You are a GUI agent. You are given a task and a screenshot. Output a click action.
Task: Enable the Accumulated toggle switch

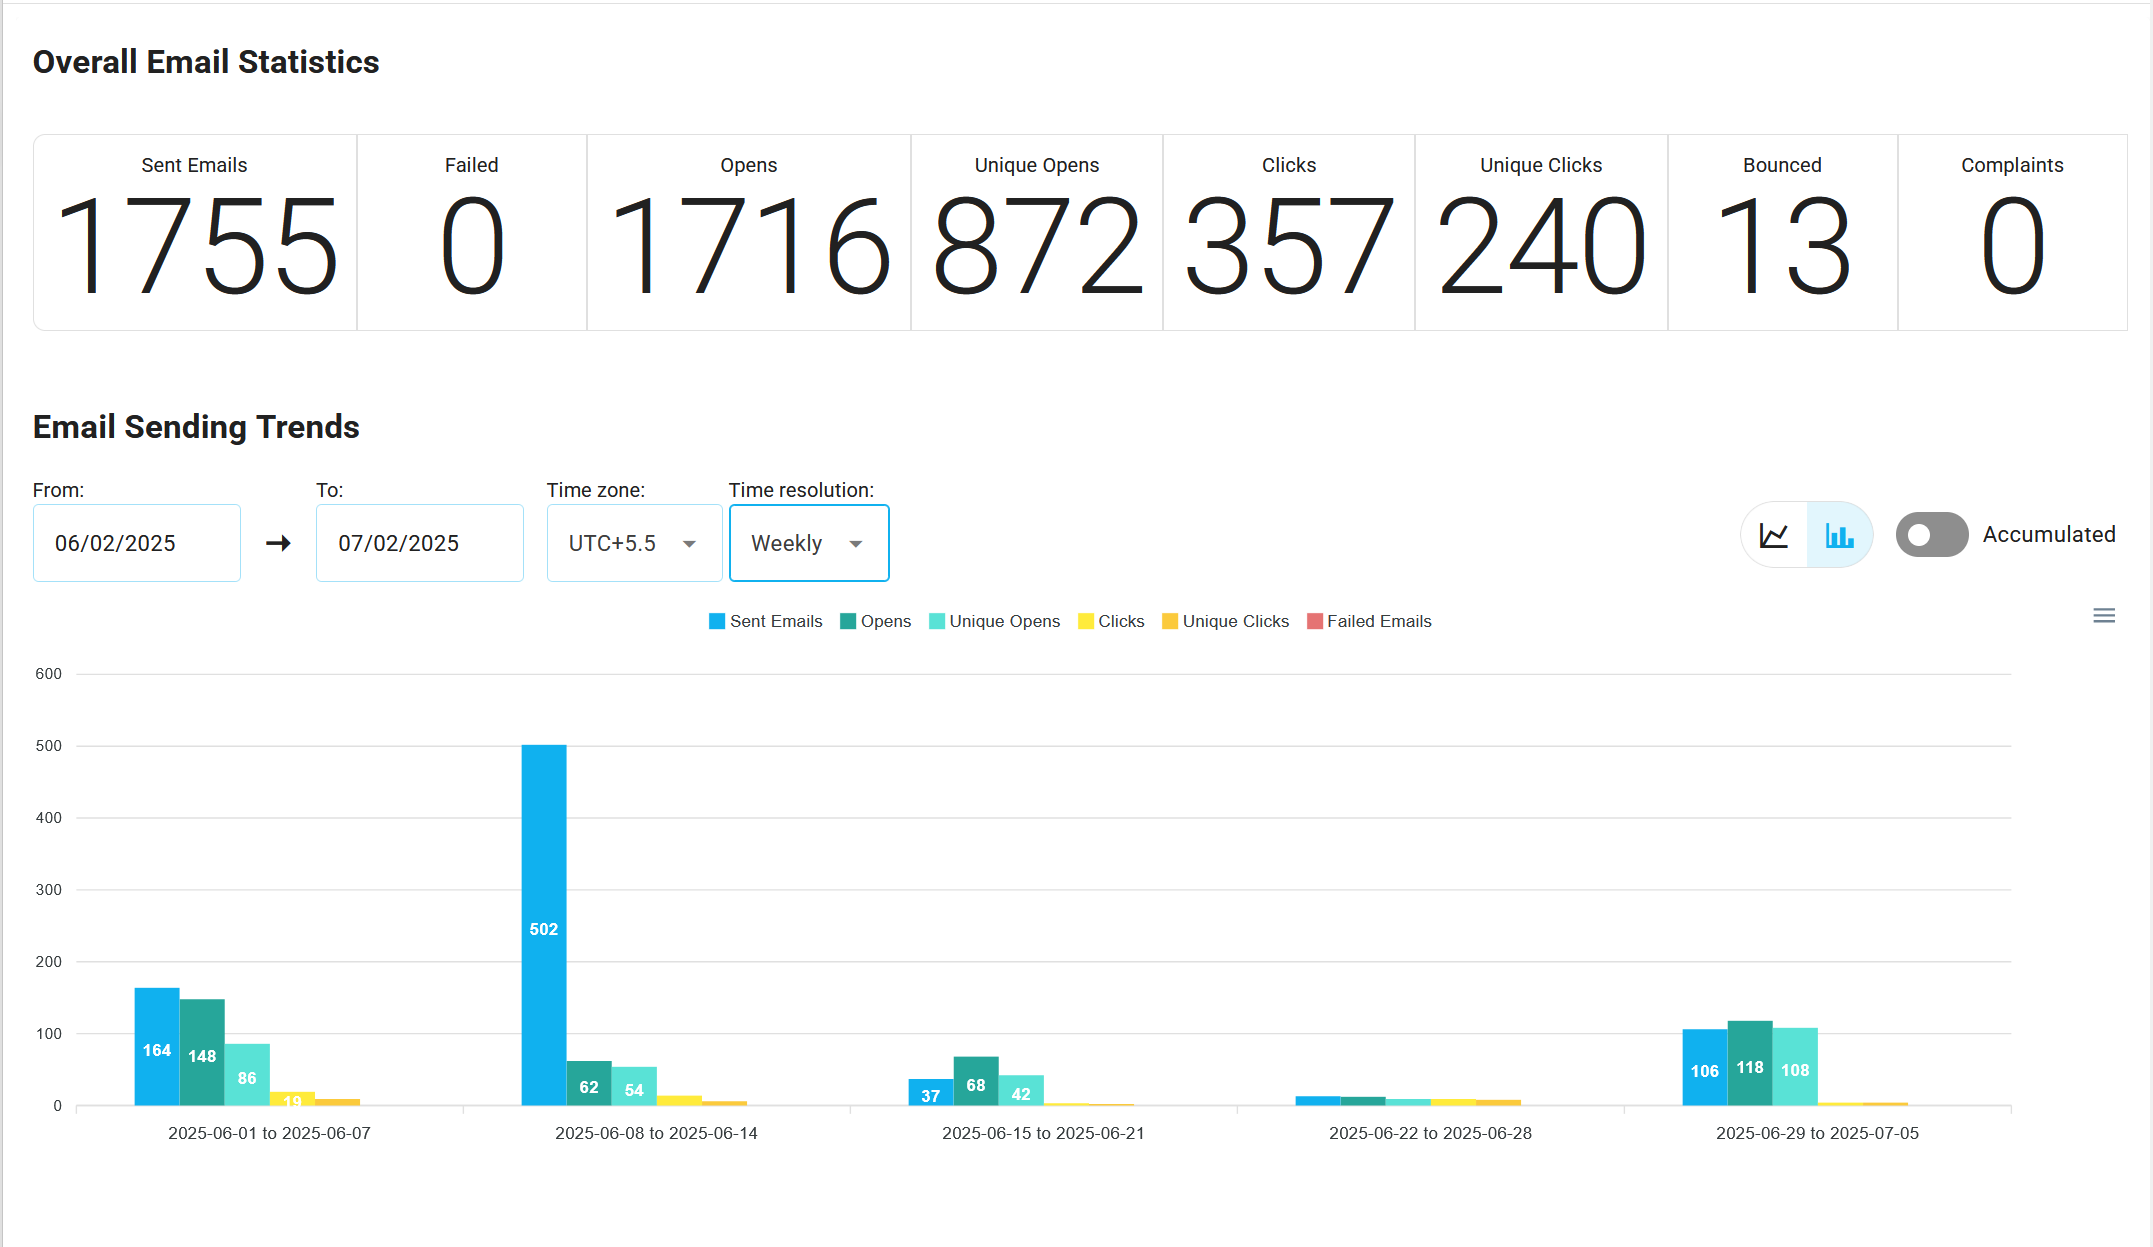(x=1931, y=535)
